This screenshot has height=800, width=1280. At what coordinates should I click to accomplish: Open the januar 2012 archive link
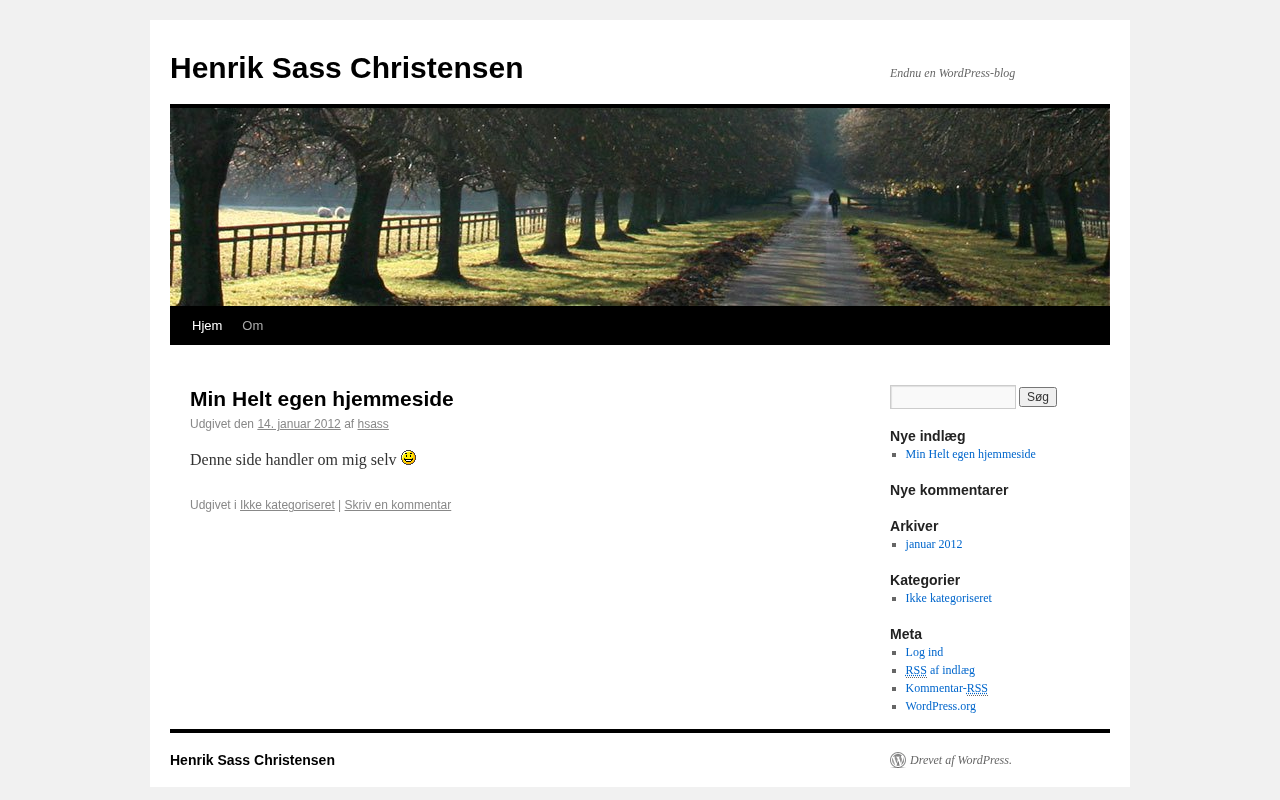pos(934,544)
